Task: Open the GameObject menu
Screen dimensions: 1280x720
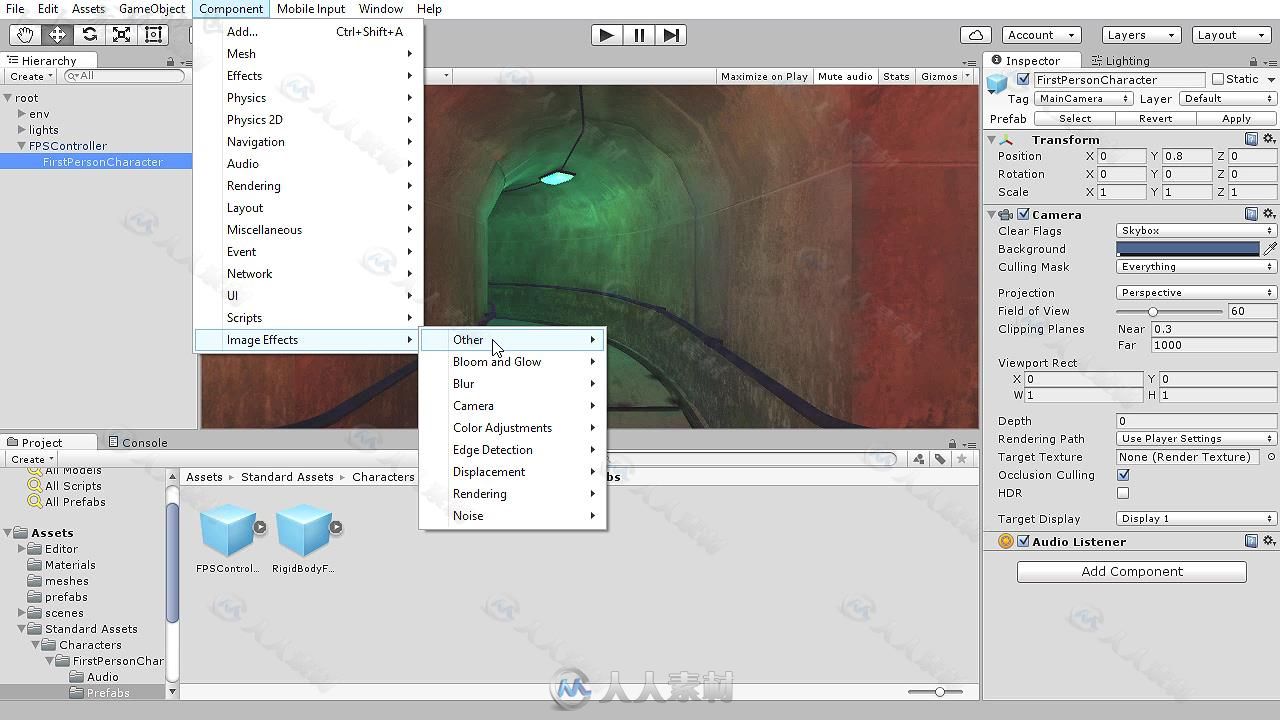Action: [151, 9]
